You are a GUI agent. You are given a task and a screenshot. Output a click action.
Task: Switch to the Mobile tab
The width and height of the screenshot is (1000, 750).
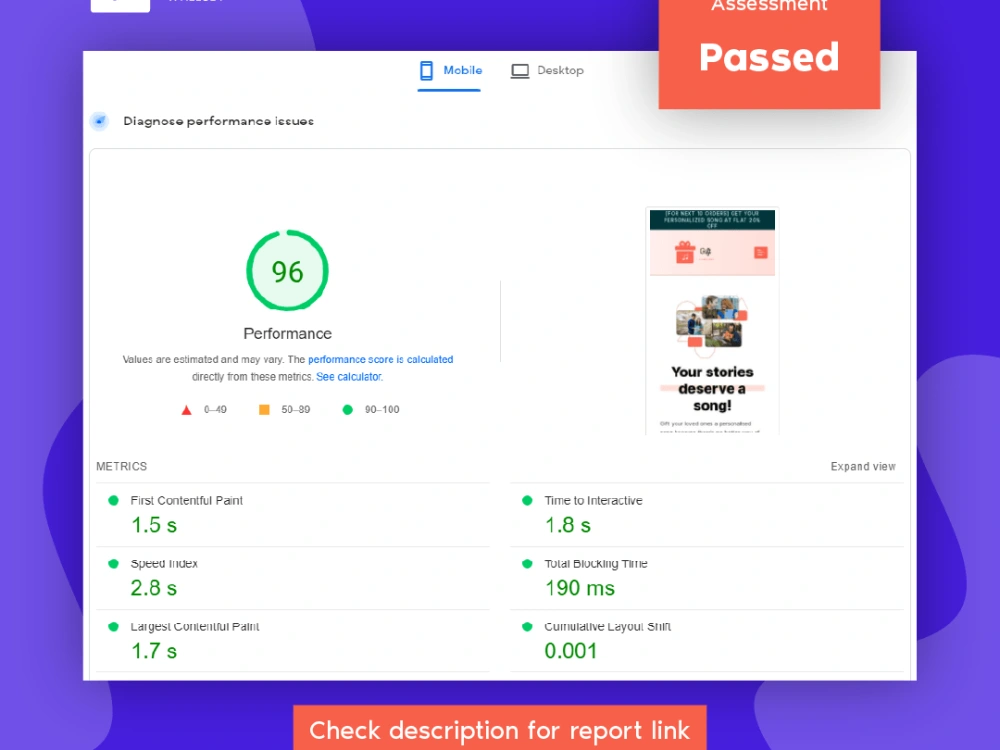pos(450,71)
